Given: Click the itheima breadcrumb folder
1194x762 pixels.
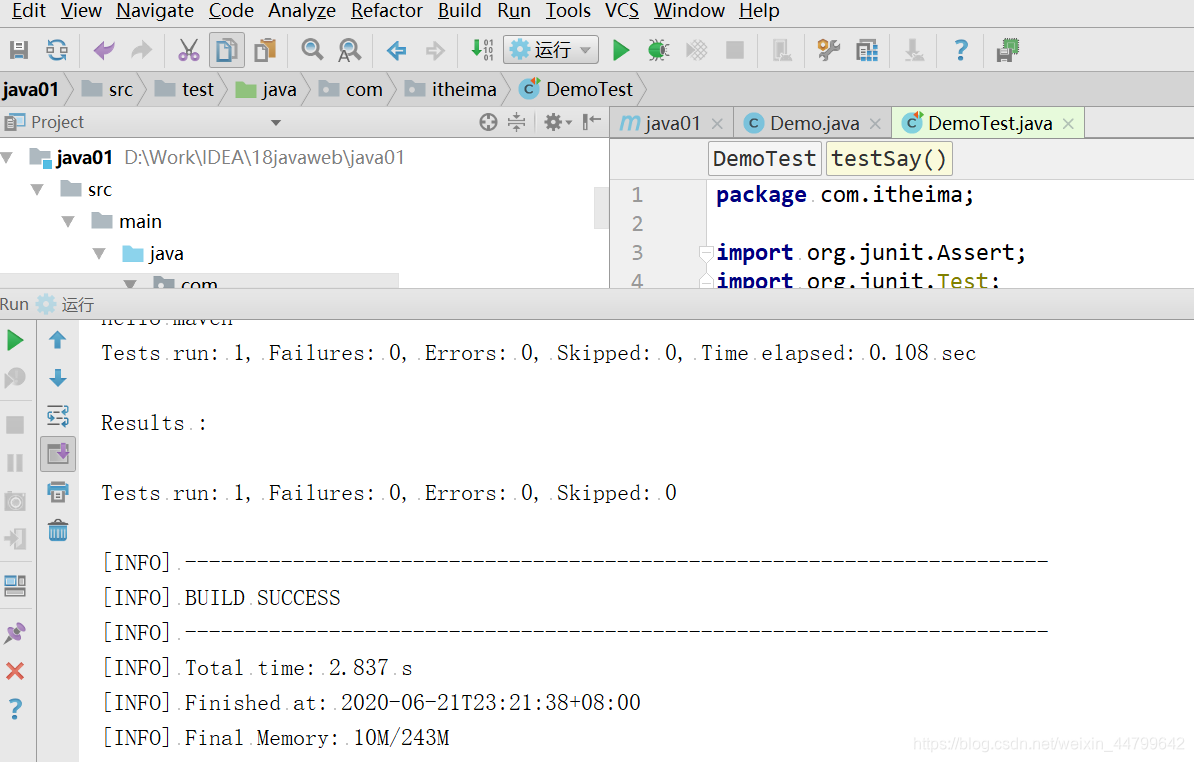Looking at the screenshot, I should [x=451, y=90].
